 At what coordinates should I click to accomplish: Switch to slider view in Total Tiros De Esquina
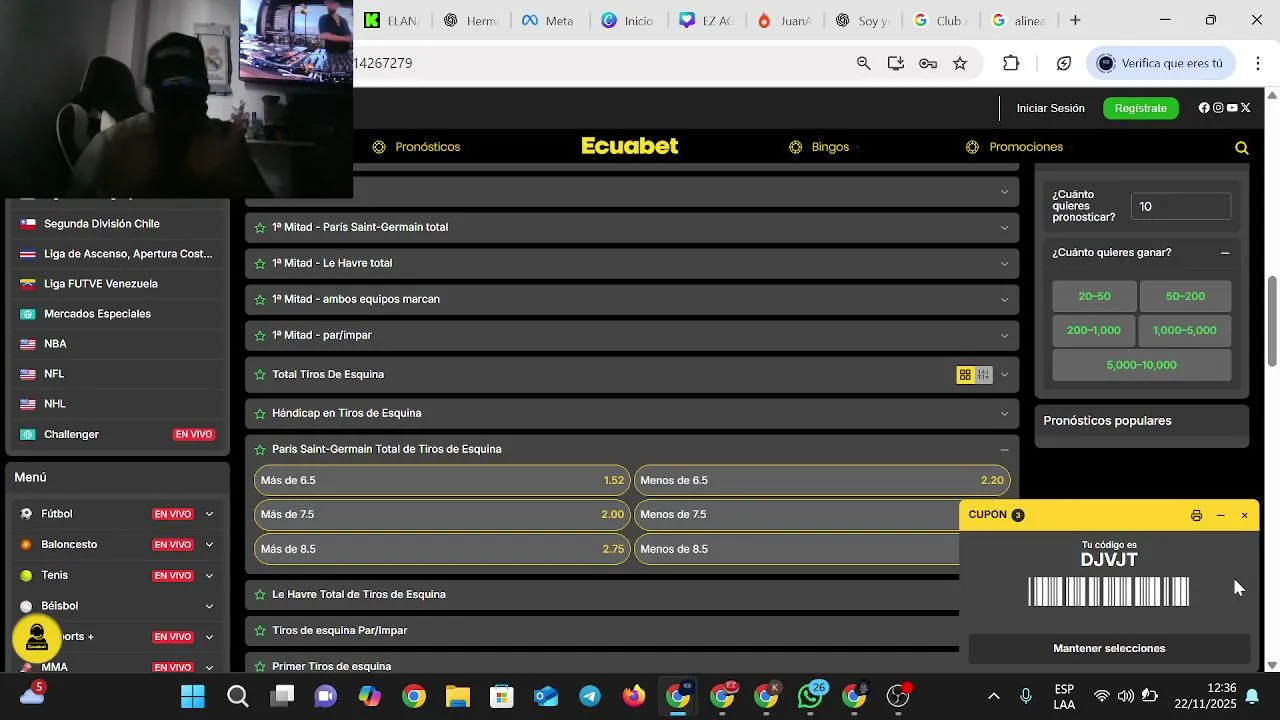[x=984, y=375]
